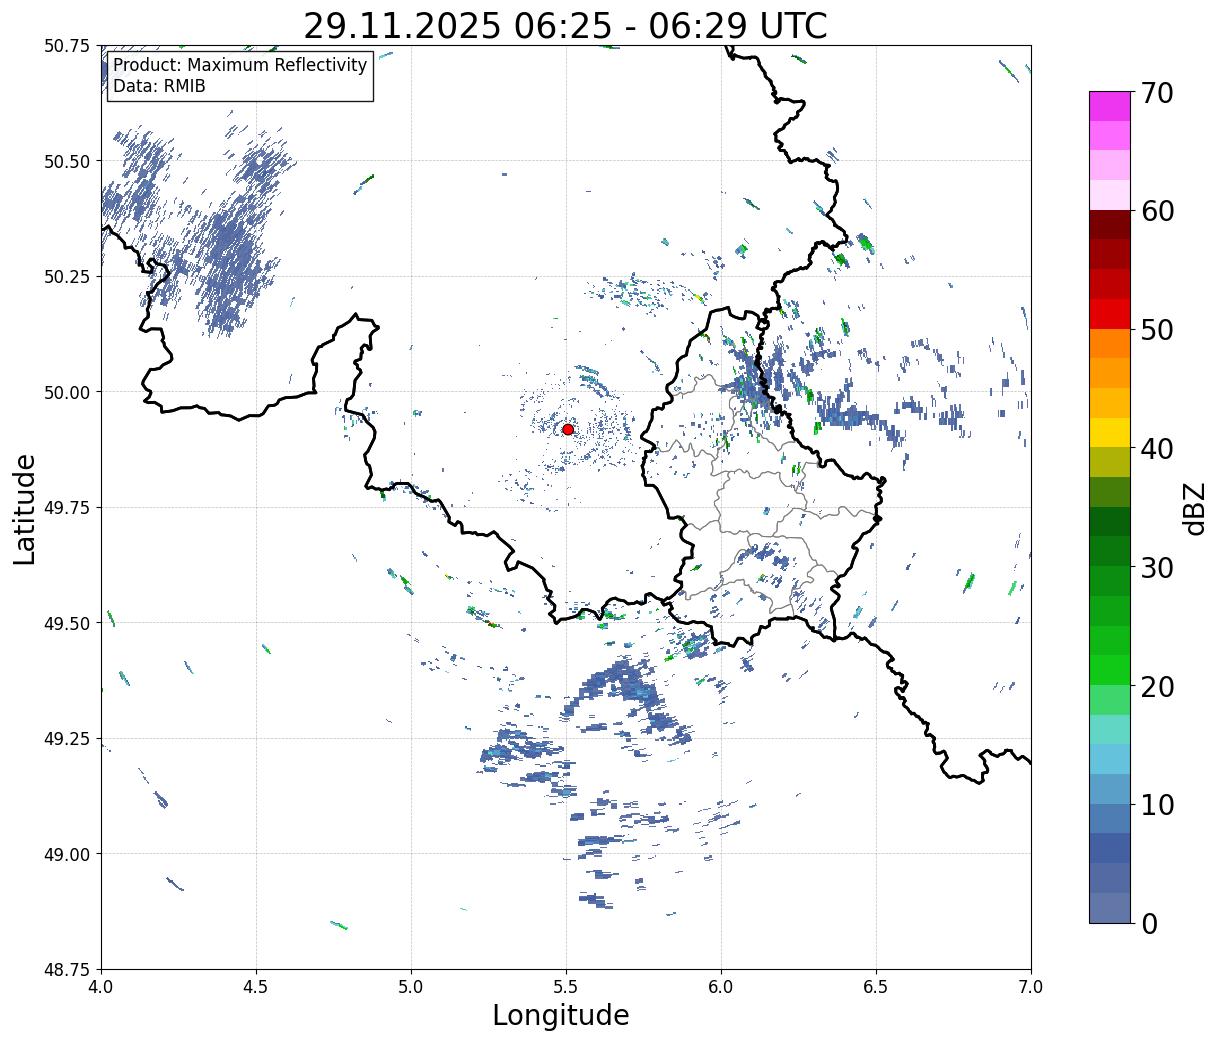Screen dimensions: 1219x1040
Task: Click the latitude tick label 48.75
Action: [67, 969]
